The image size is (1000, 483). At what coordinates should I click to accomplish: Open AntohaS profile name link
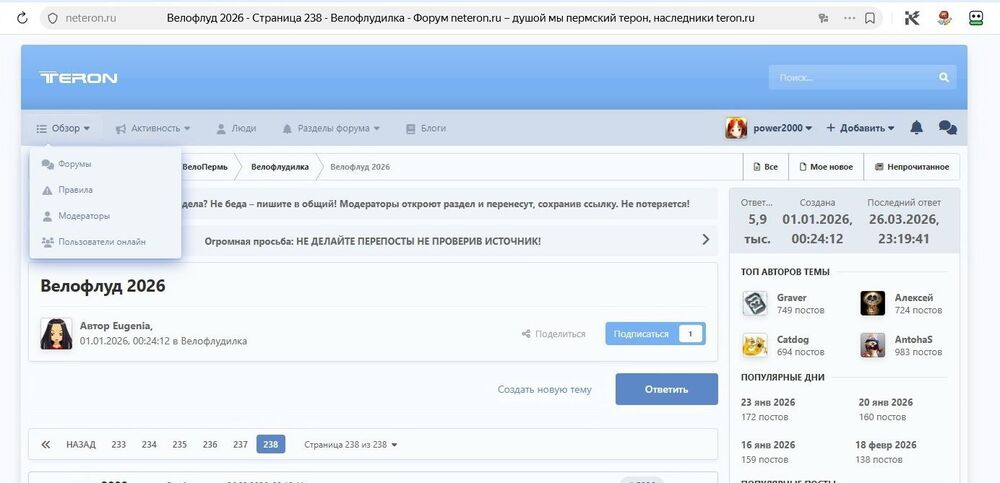[x=913, y=339]
